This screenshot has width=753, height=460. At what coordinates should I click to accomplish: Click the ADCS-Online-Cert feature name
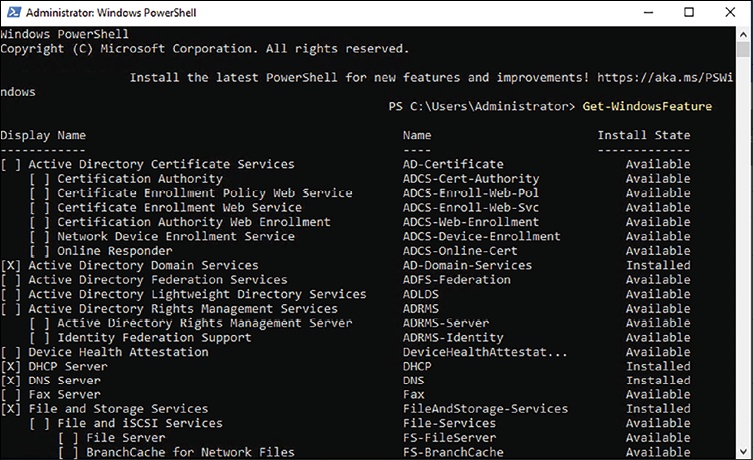point(460,251)
